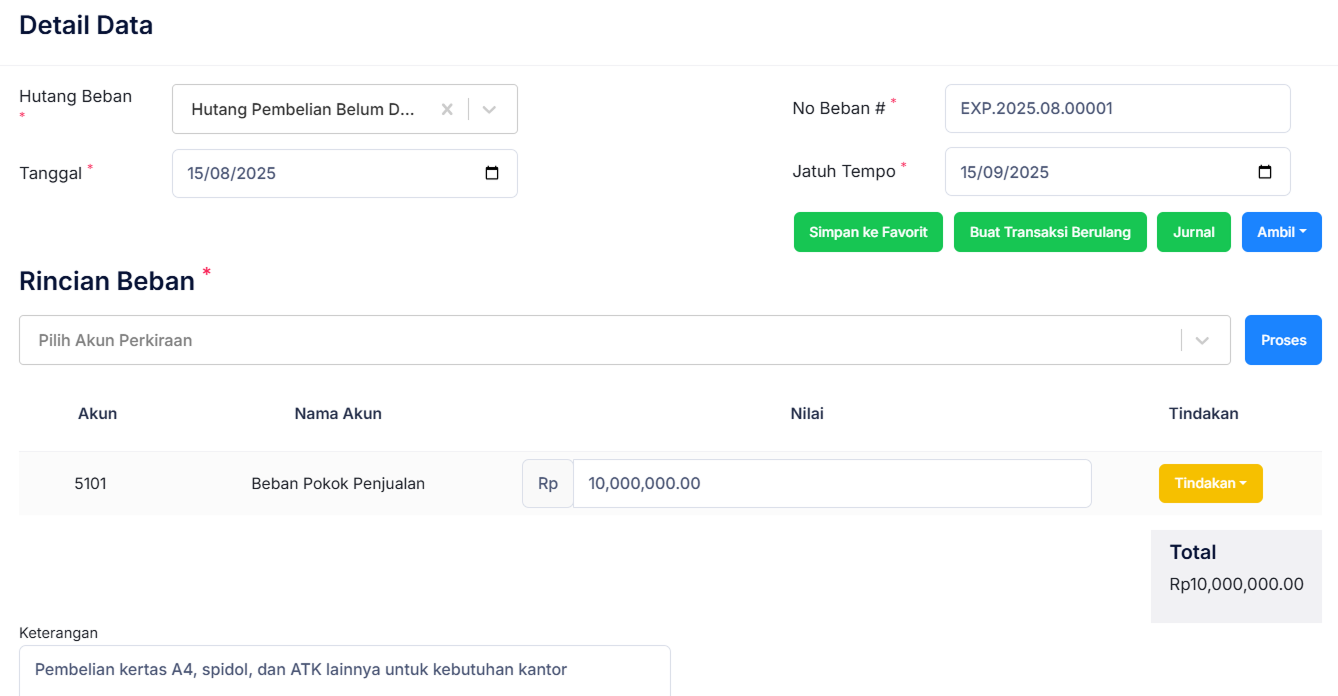The height and width of the screenshot is (696, 1338).
Task: Expand the Hutang Beban dropdown chevron
Action: (x=489, y=110)
